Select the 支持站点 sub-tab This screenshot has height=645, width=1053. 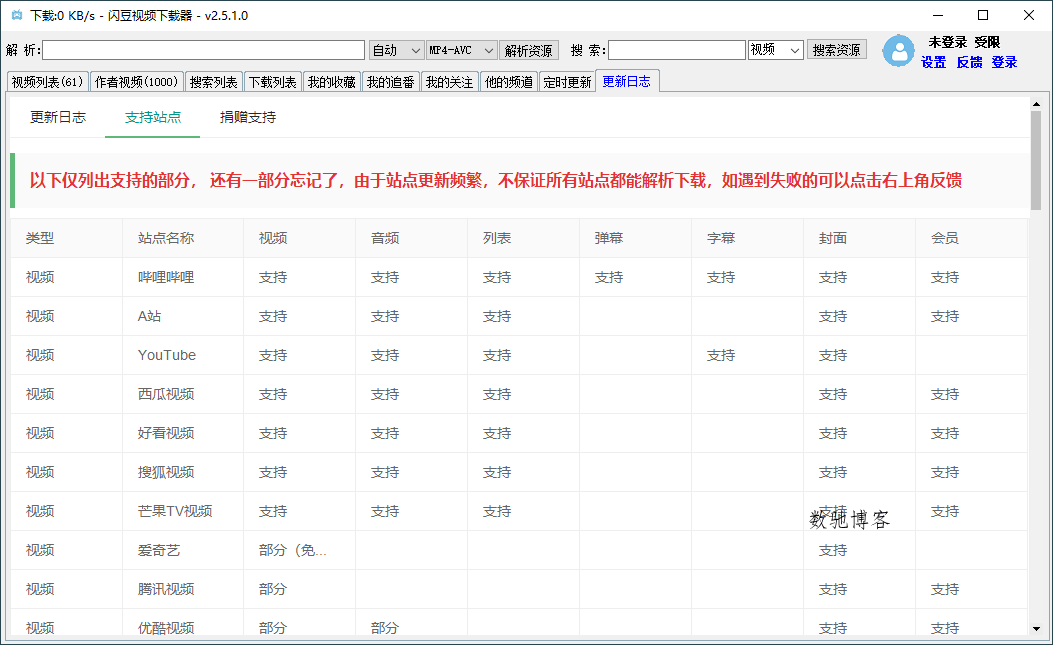tap(152, 118)
